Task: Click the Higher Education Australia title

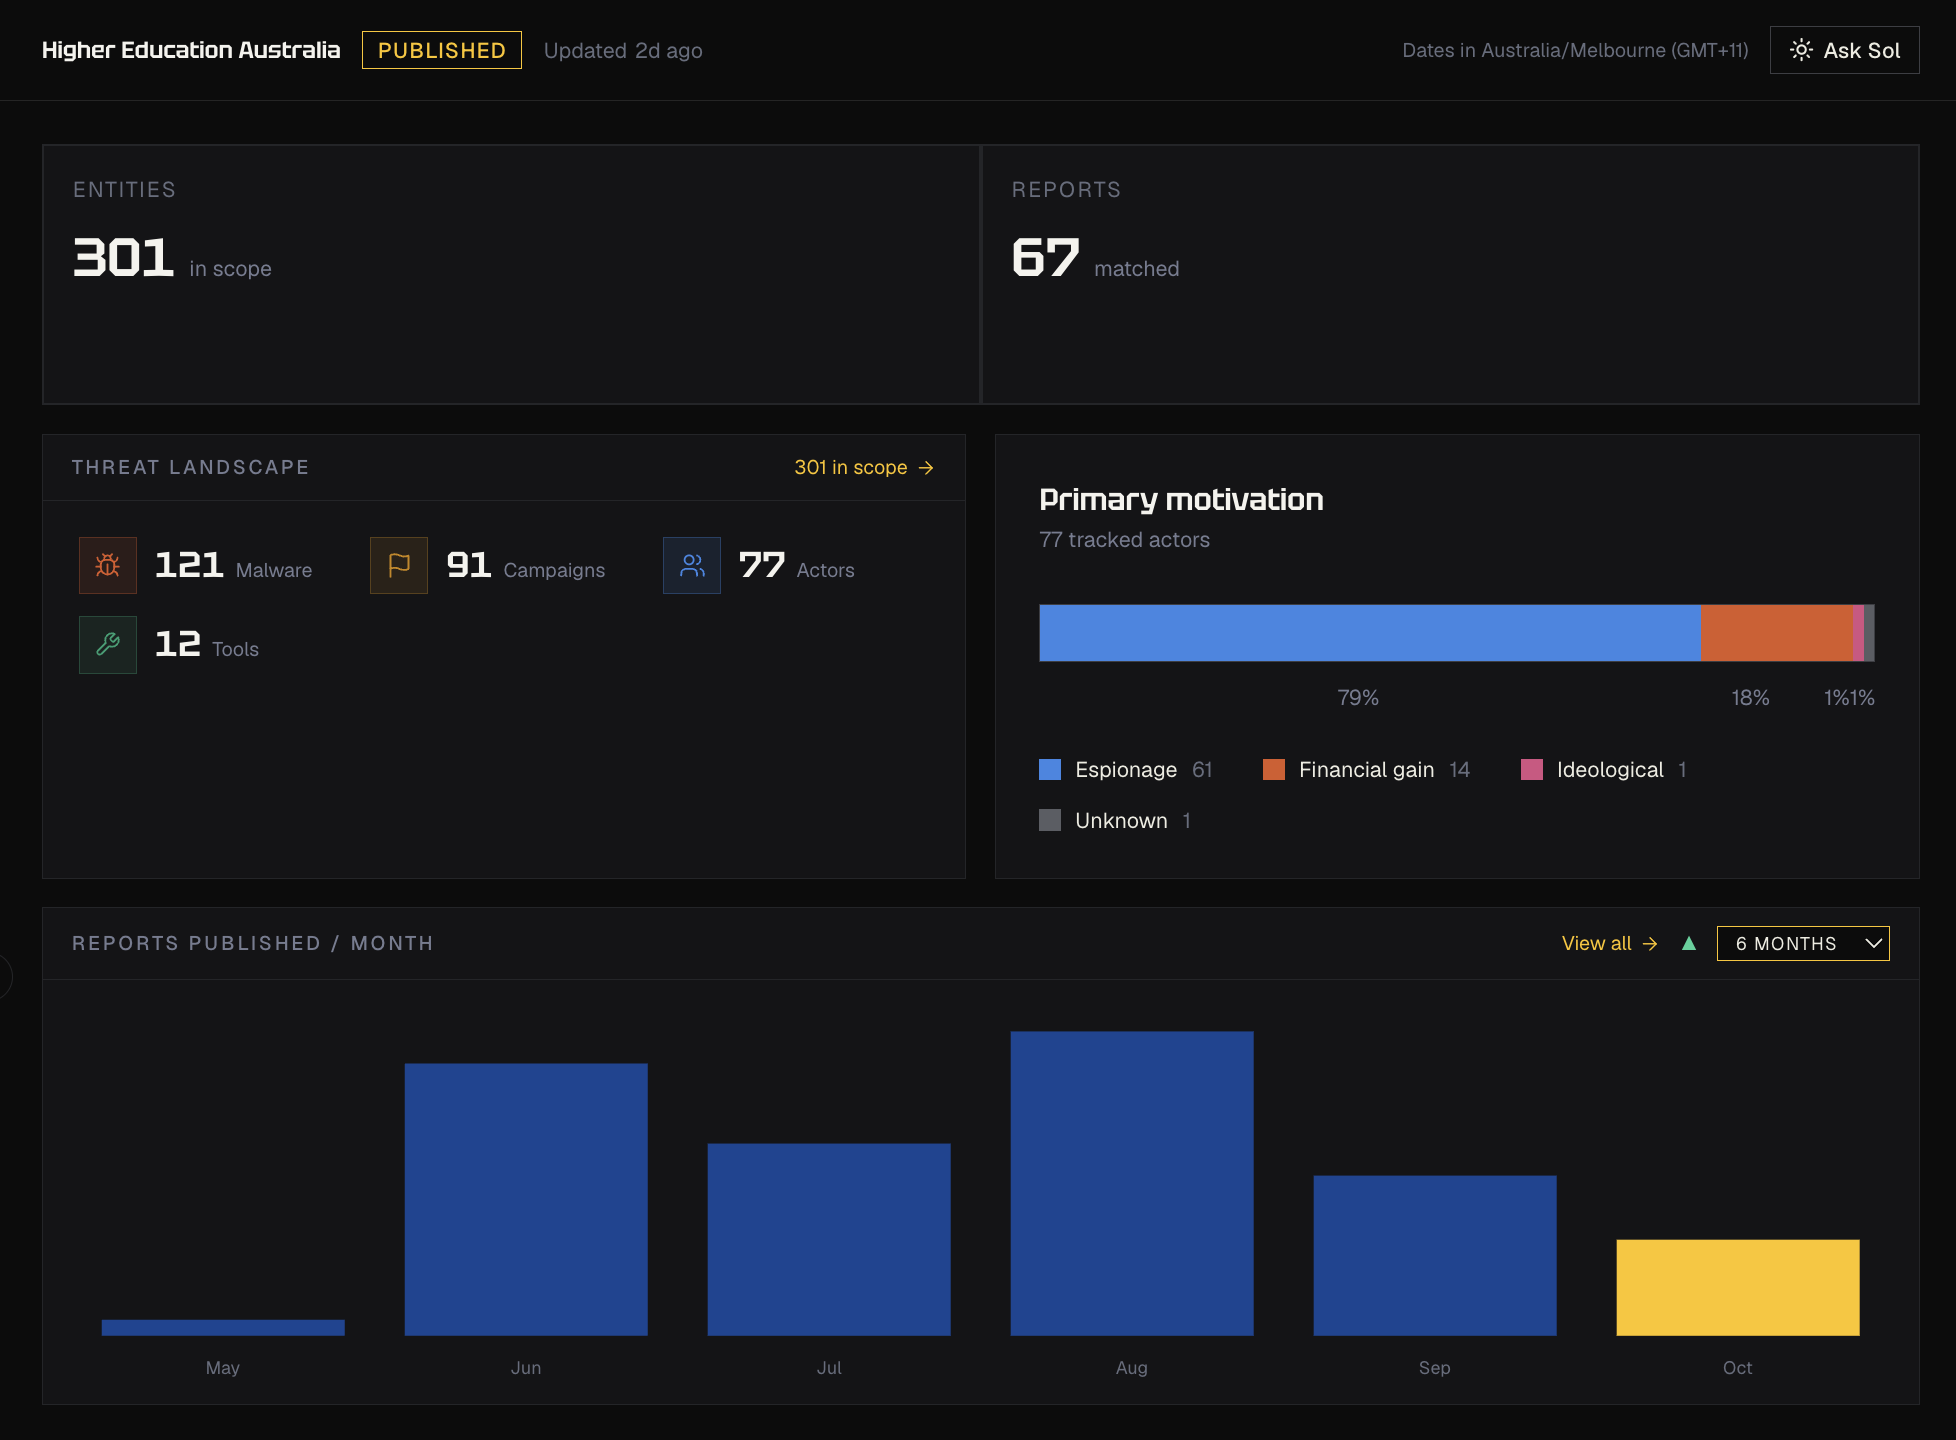Action: [x=191, y=50]
